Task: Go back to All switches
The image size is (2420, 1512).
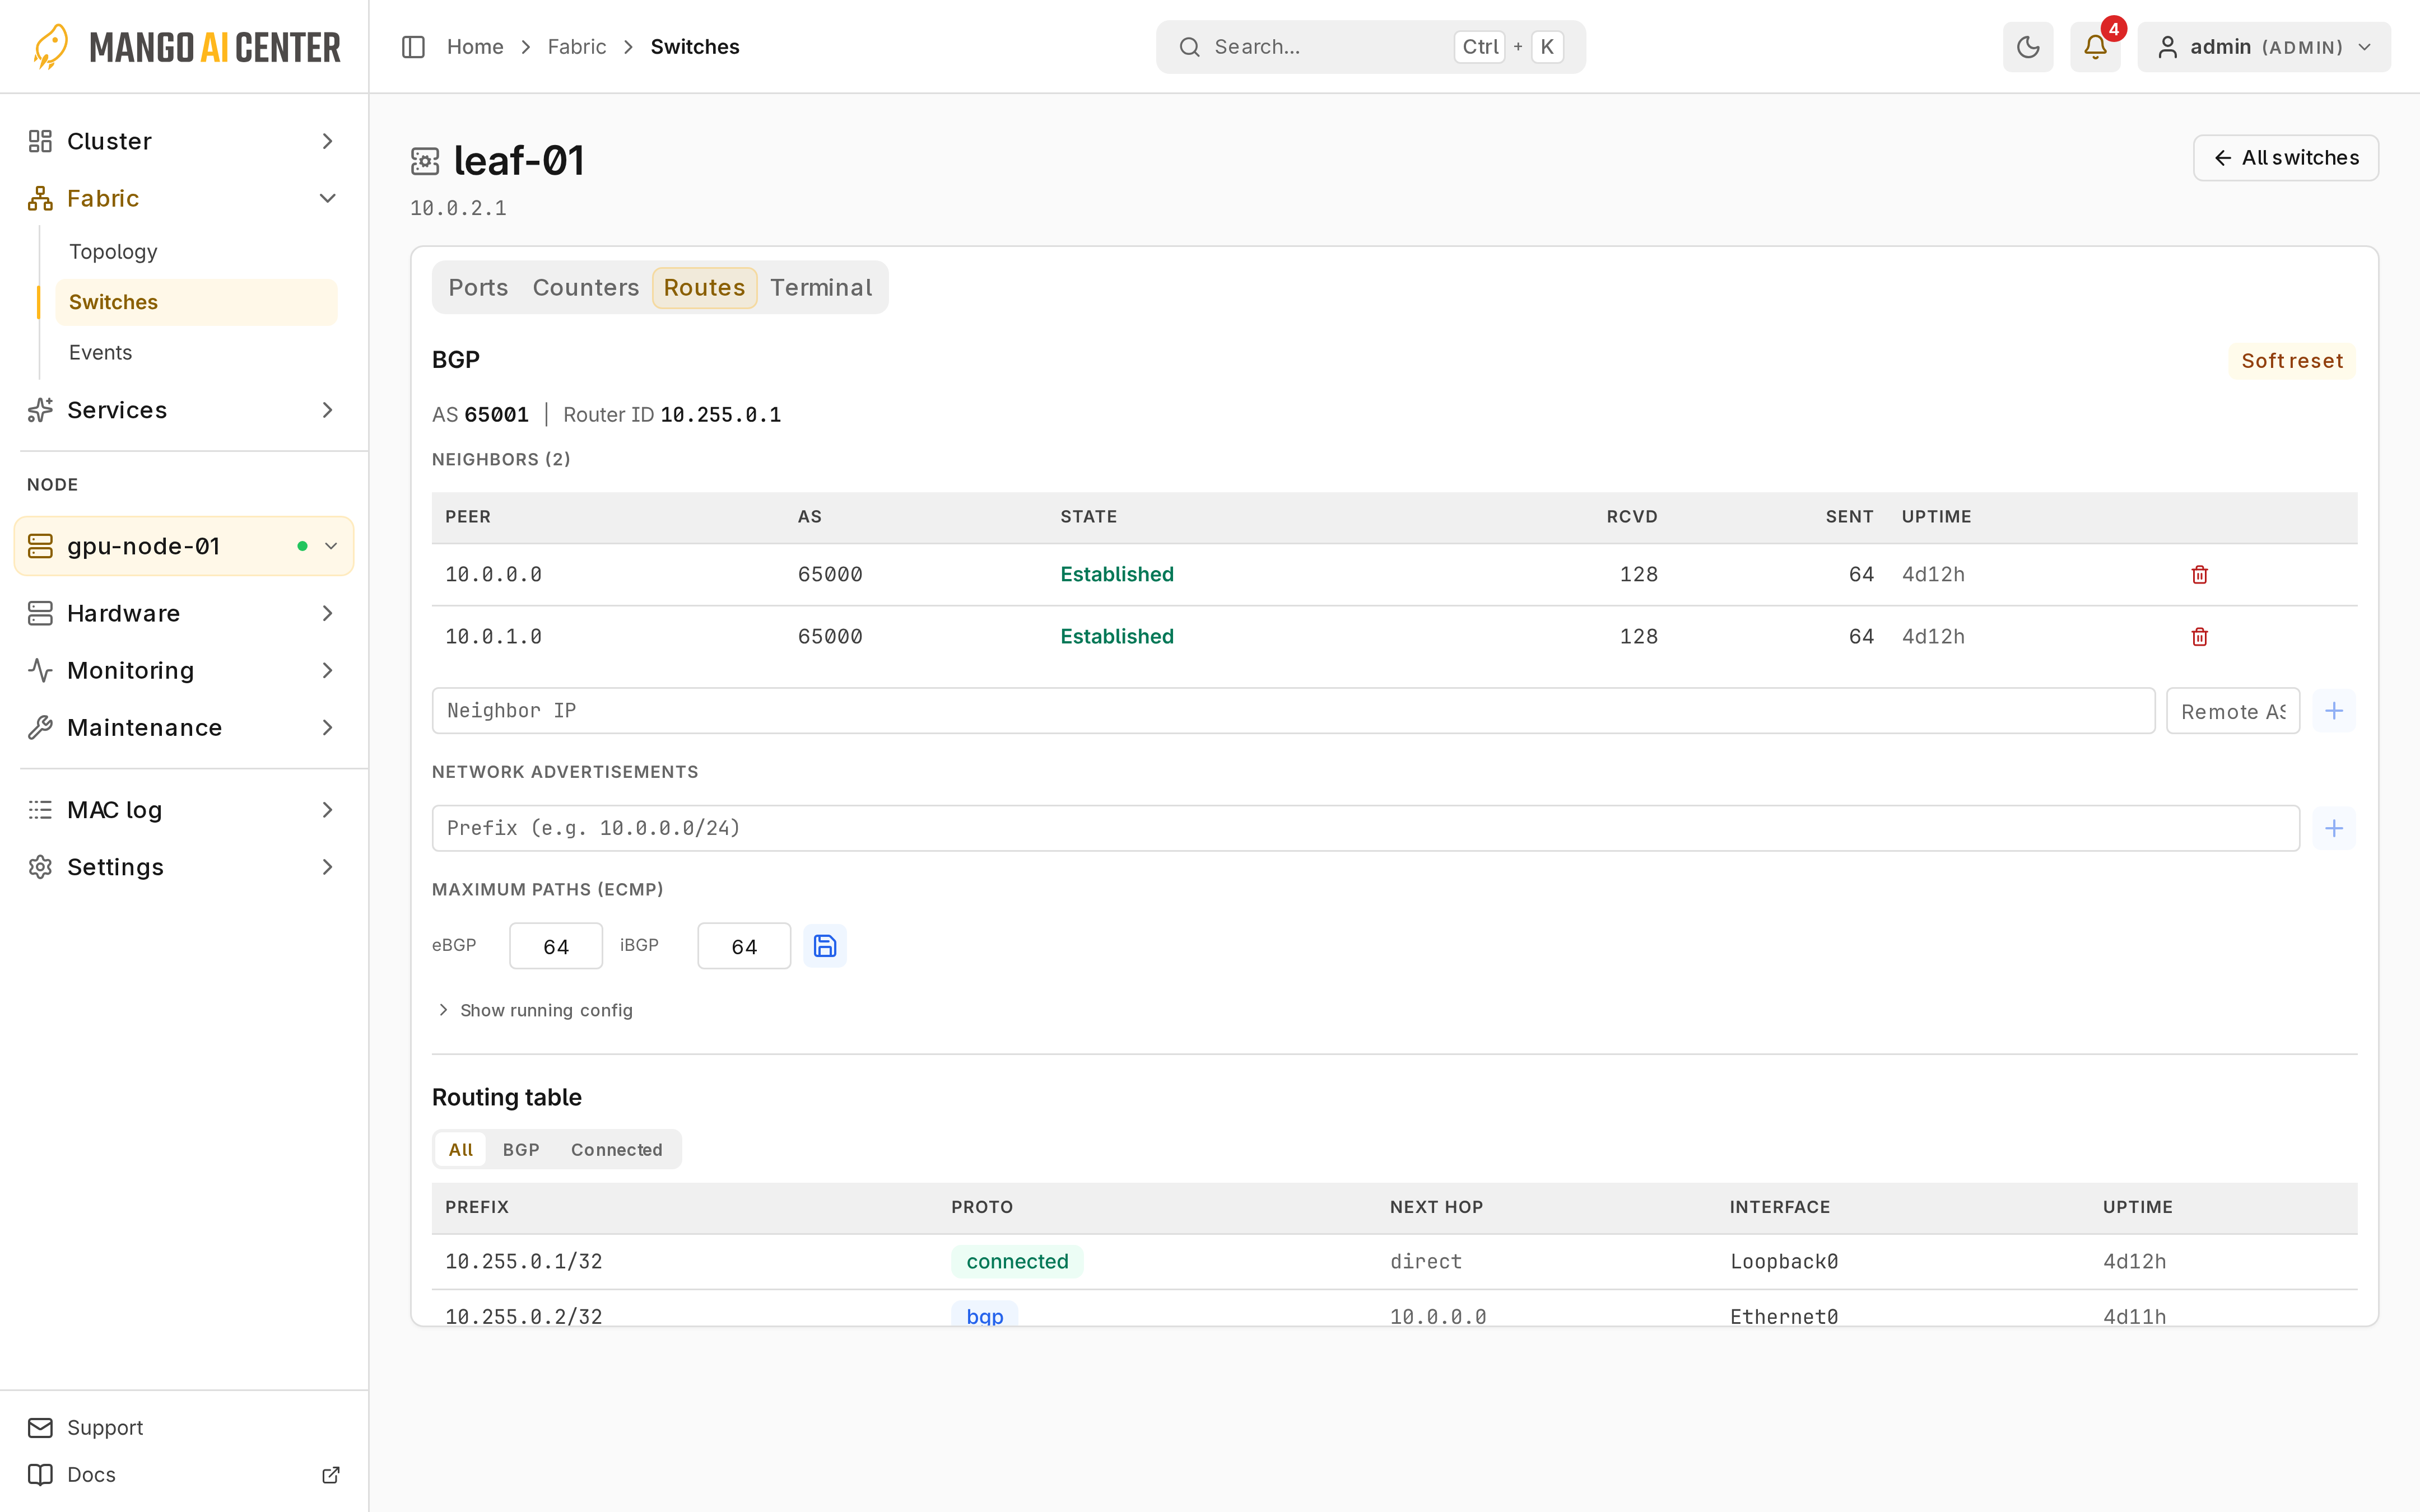Action: pos(2285,158)
